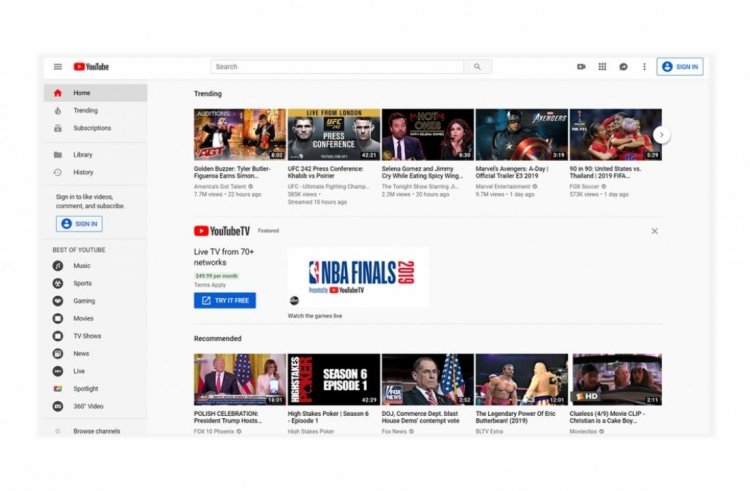Click the TRY IT FREE button
Viewport: 750px width, 491px height.
pos(225,301)
